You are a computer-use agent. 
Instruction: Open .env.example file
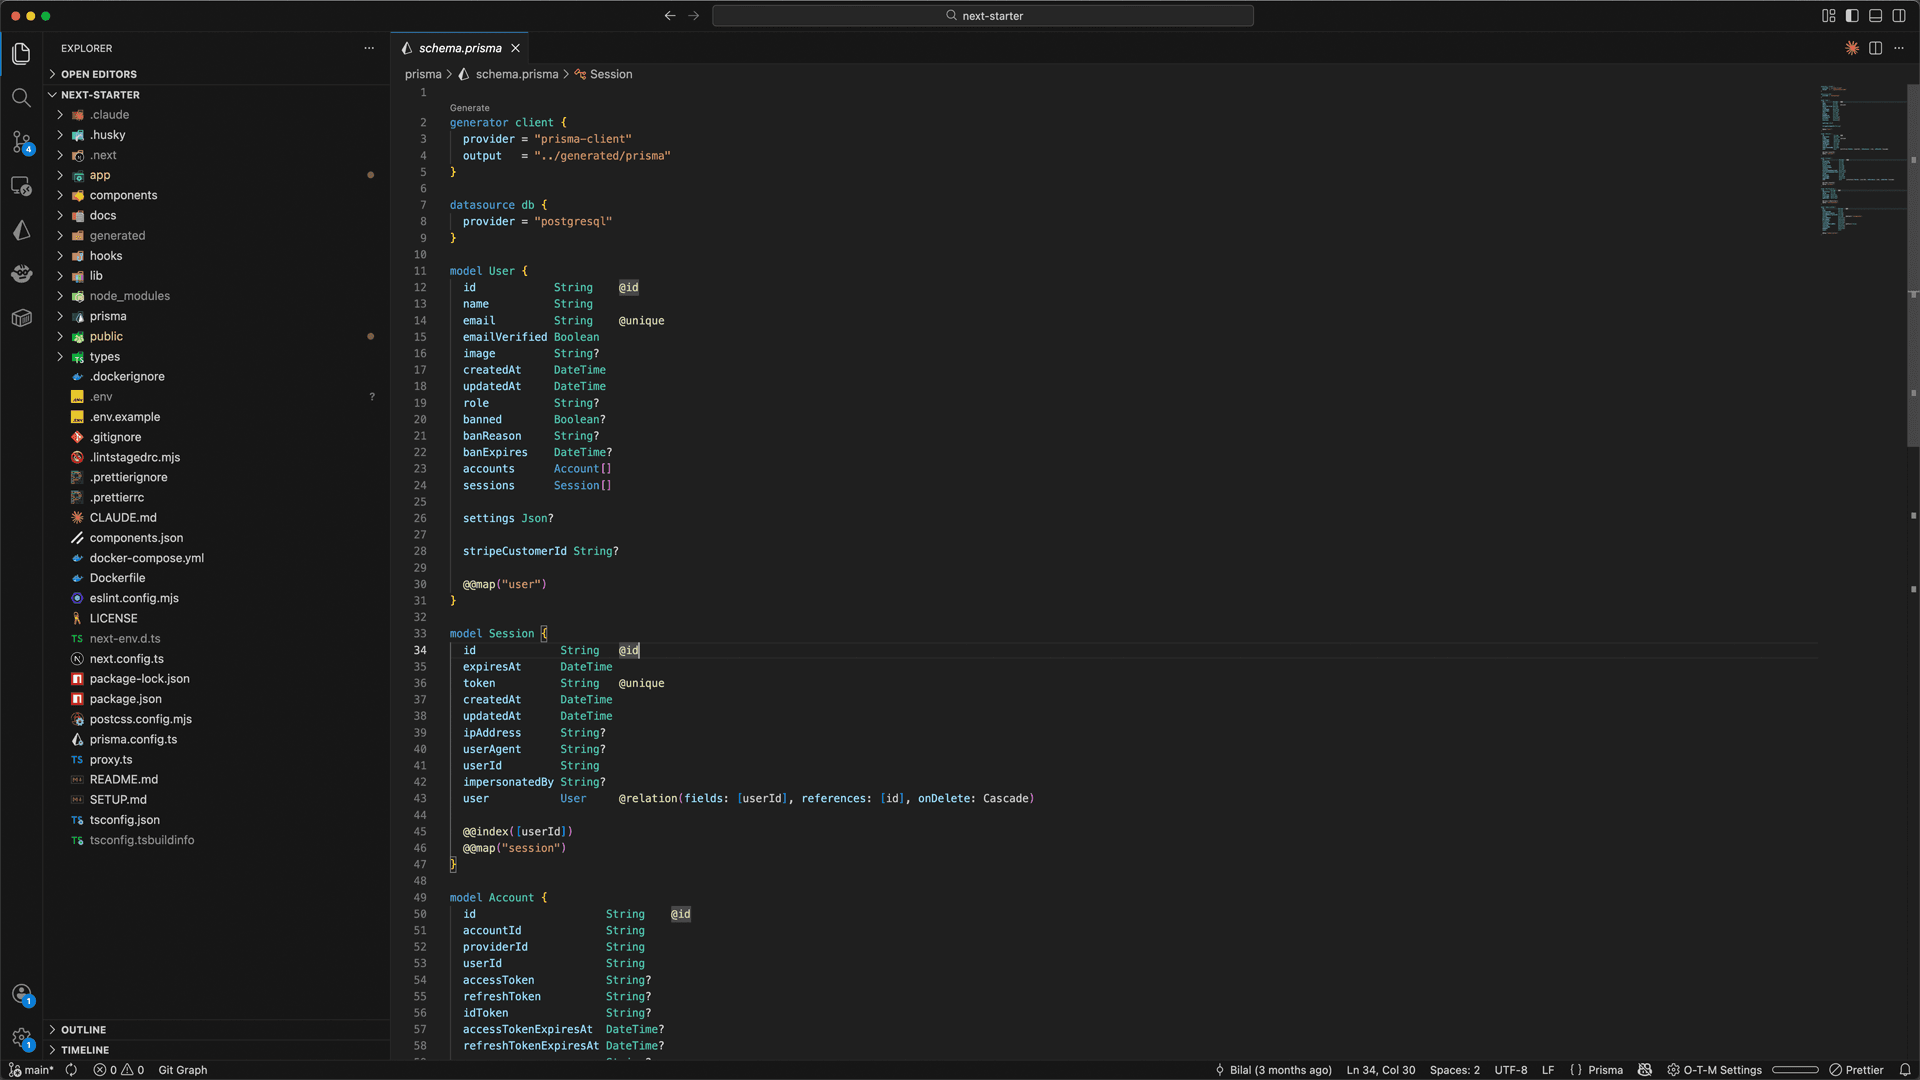125,417
